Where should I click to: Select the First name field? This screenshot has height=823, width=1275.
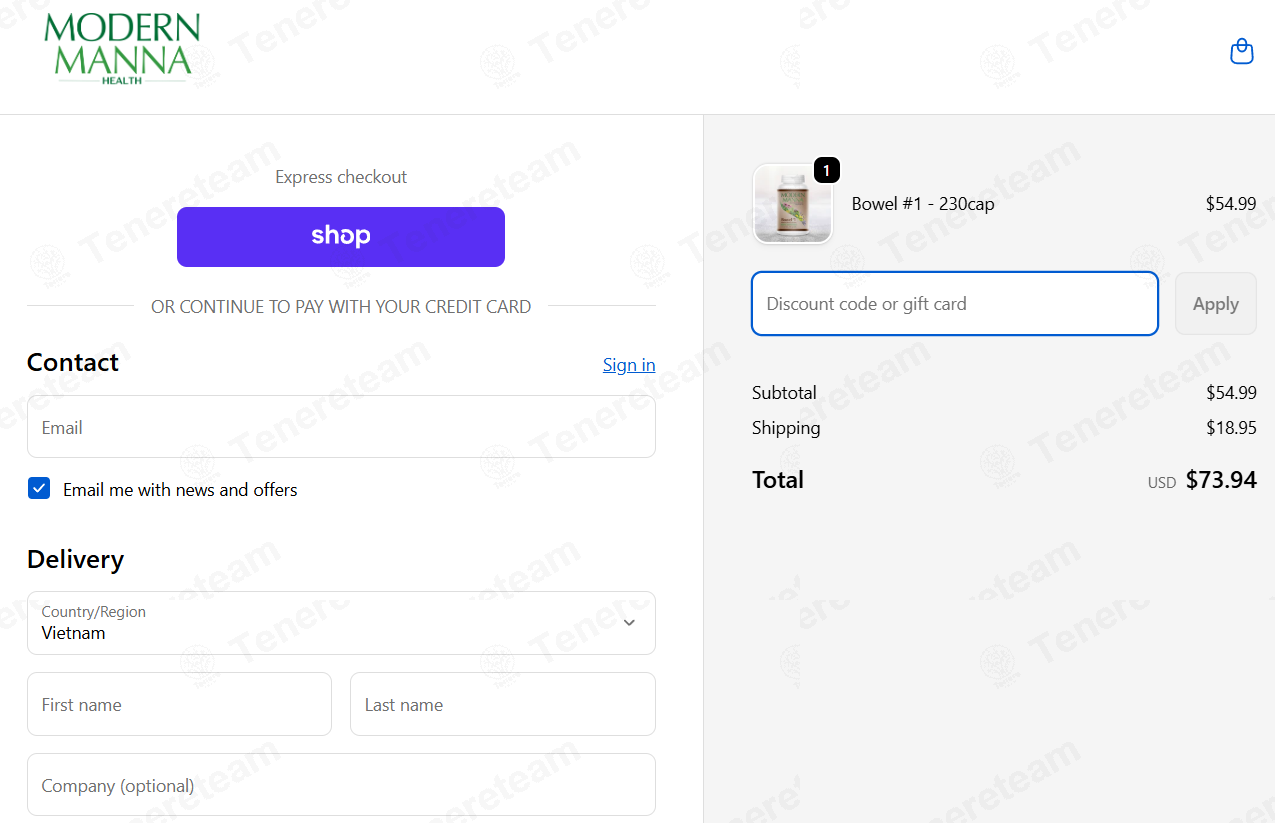179,704
